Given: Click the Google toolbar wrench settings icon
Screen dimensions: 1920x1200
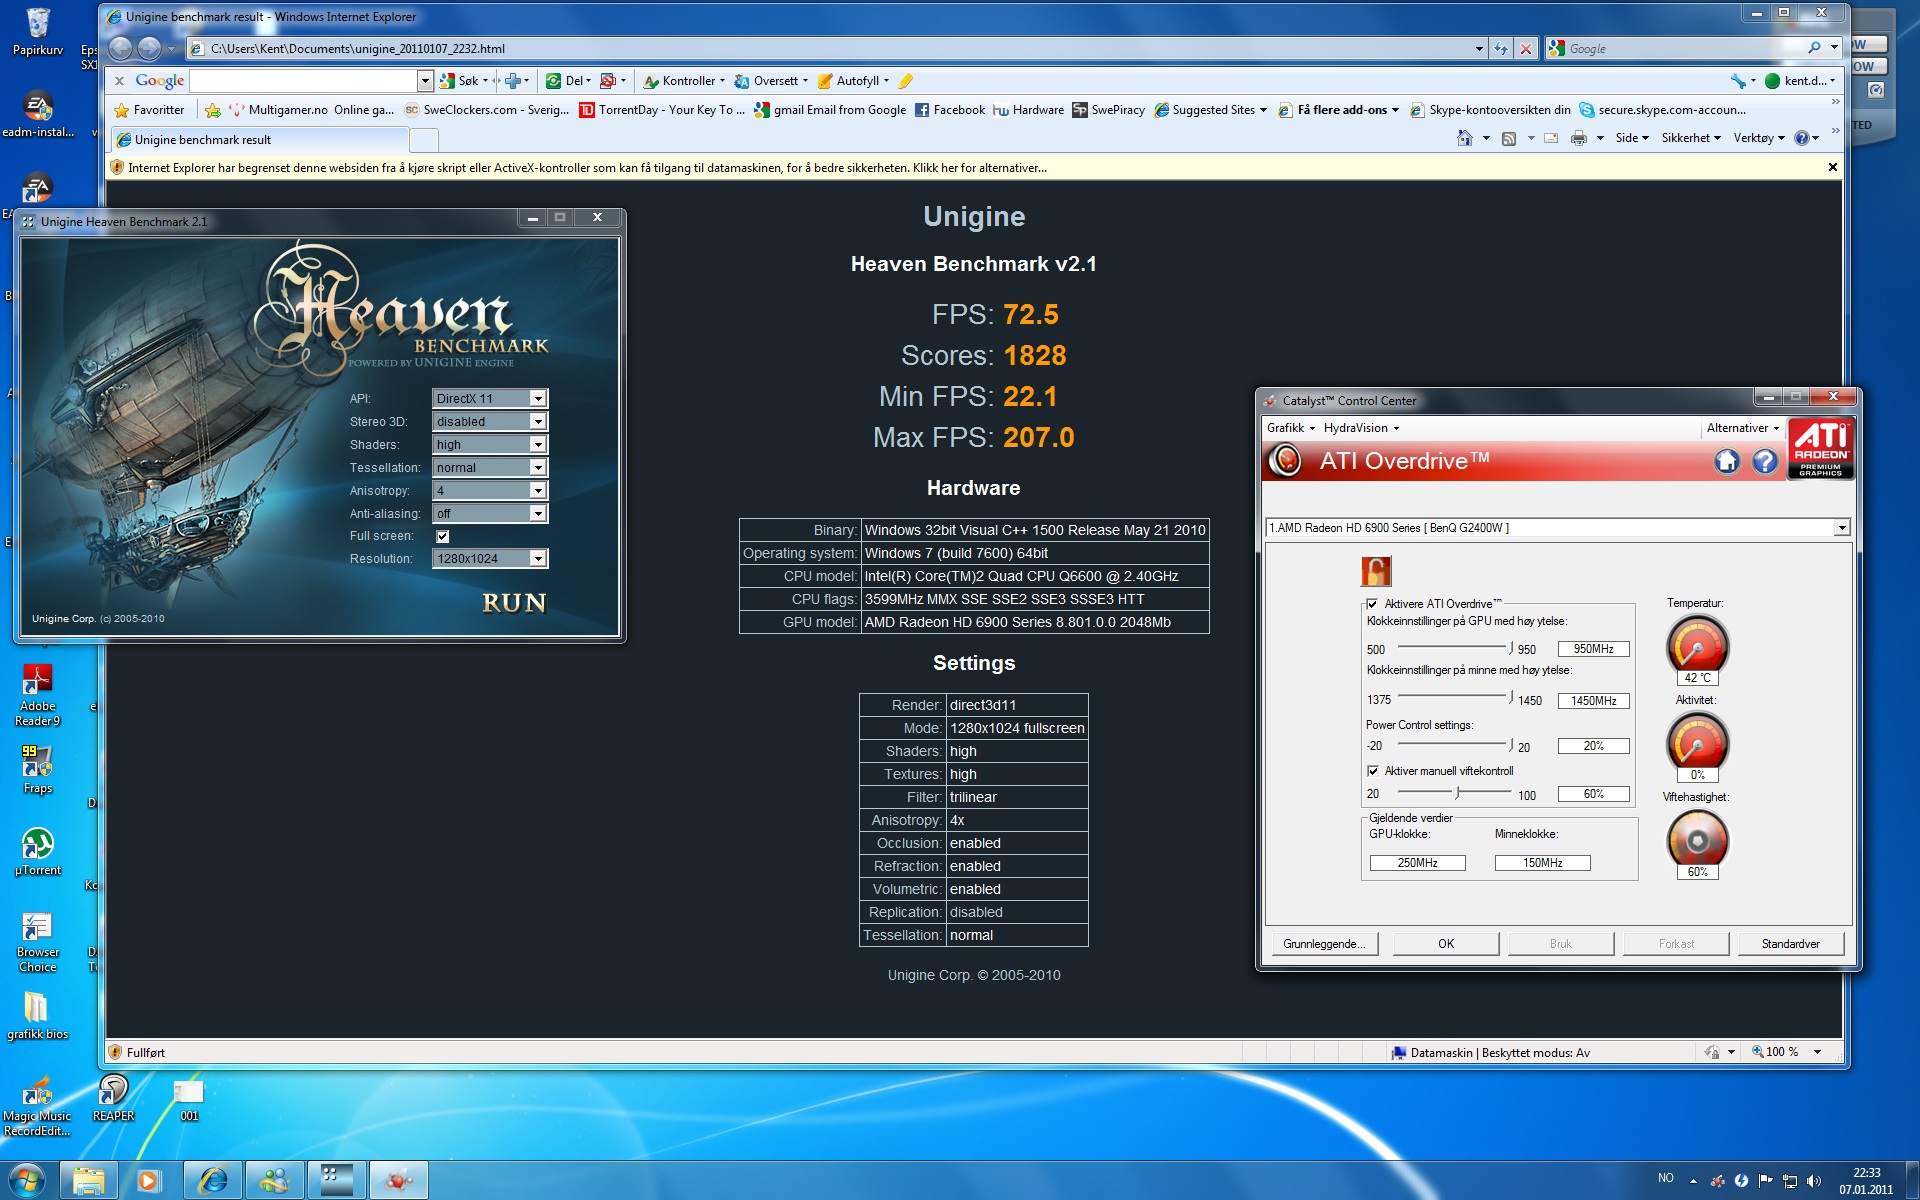Looking at the screenshot, I should coord(1738,81).
